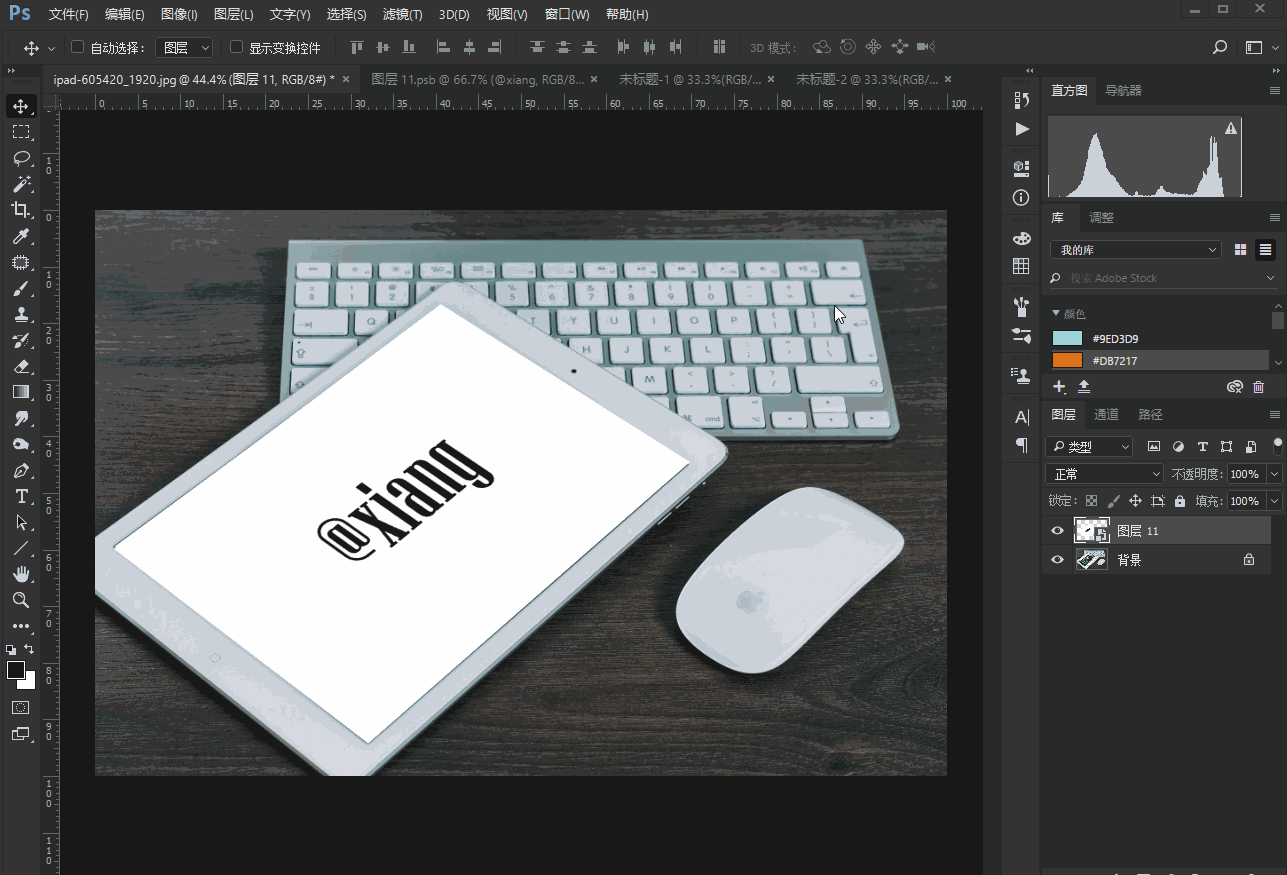
Task: Select the Crop tool
Action: click(x=21, y=210)
